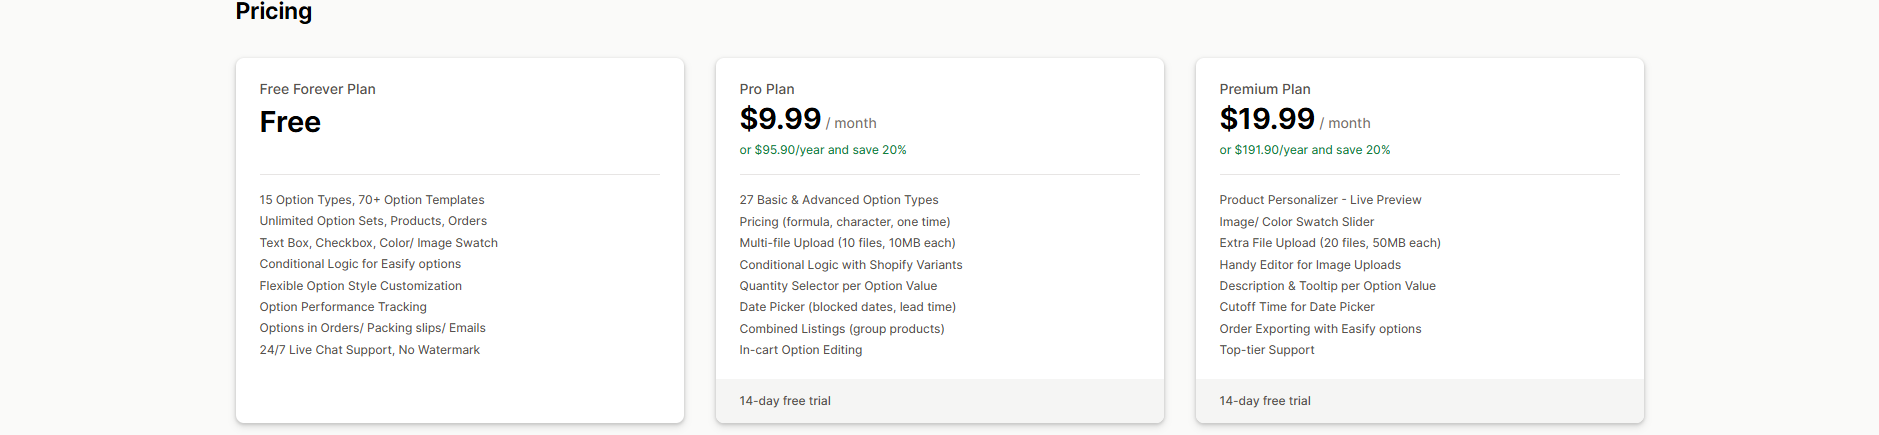Click Product Personalizer - Live Preview feature
This screenshot has height=435, width=1879.
1319,200
